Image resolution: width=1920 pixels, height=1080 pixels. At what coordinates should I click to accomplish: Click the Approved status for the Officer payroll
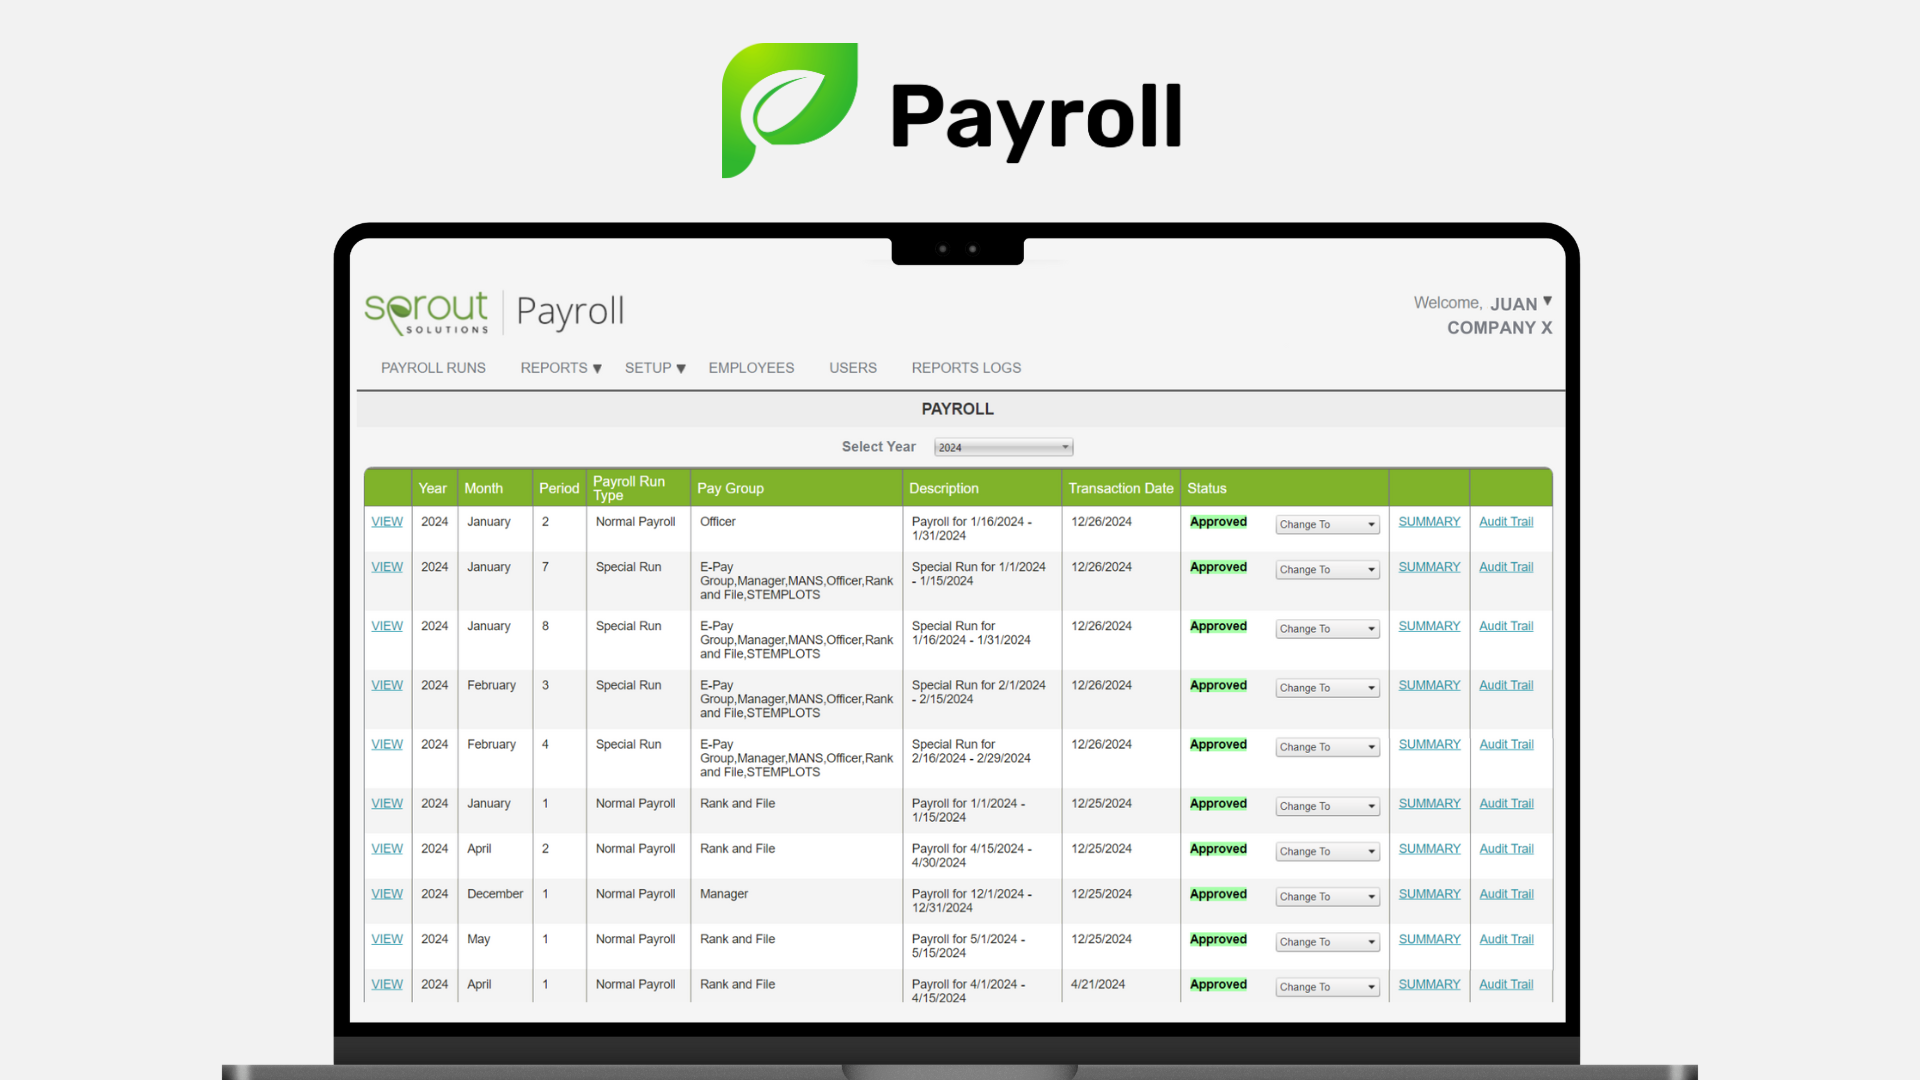click(1217, 521)
